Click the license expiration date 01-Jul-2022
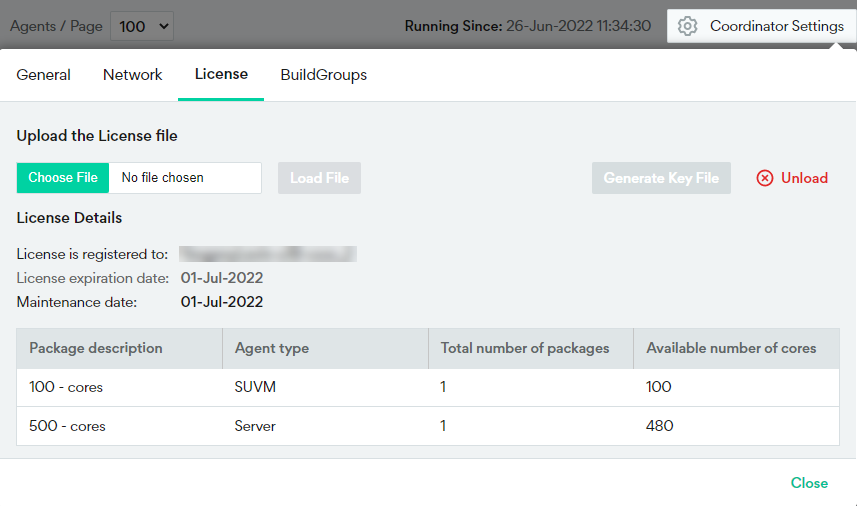The width and height of the screenshot is (857, 506). point(222,278)
